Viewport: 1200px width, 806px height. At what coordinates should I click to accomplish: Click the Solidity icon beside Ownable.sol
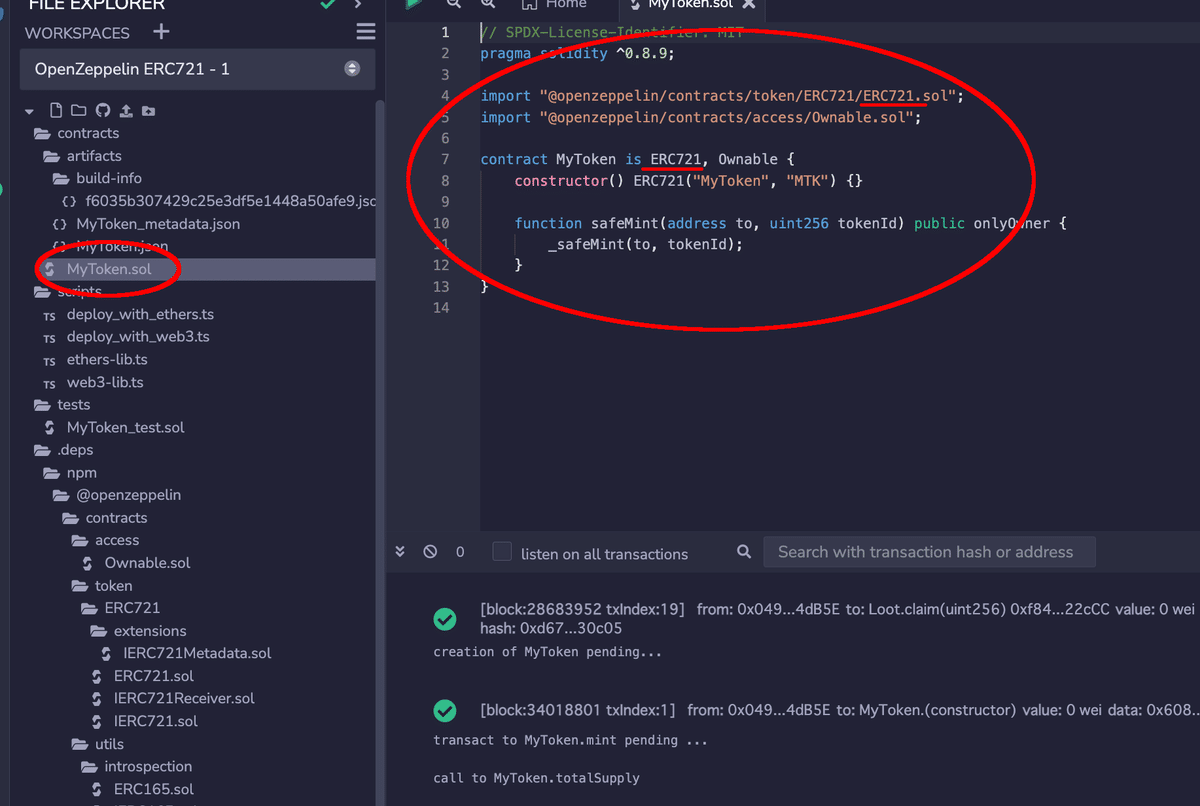tap(87, 563)
